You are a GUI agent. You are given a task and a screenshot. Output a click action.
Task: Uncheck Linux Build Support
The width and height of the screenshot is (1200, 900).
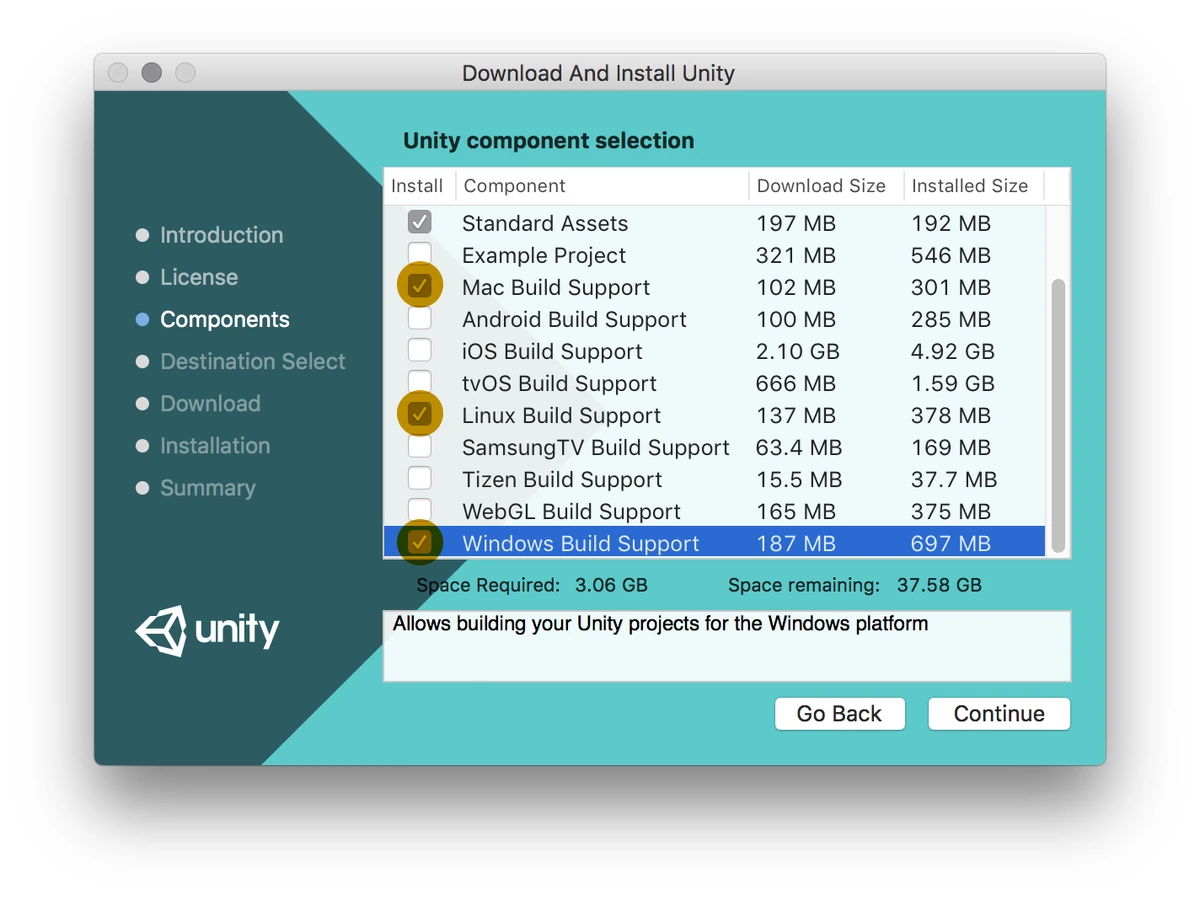click(x=420, y=414)
